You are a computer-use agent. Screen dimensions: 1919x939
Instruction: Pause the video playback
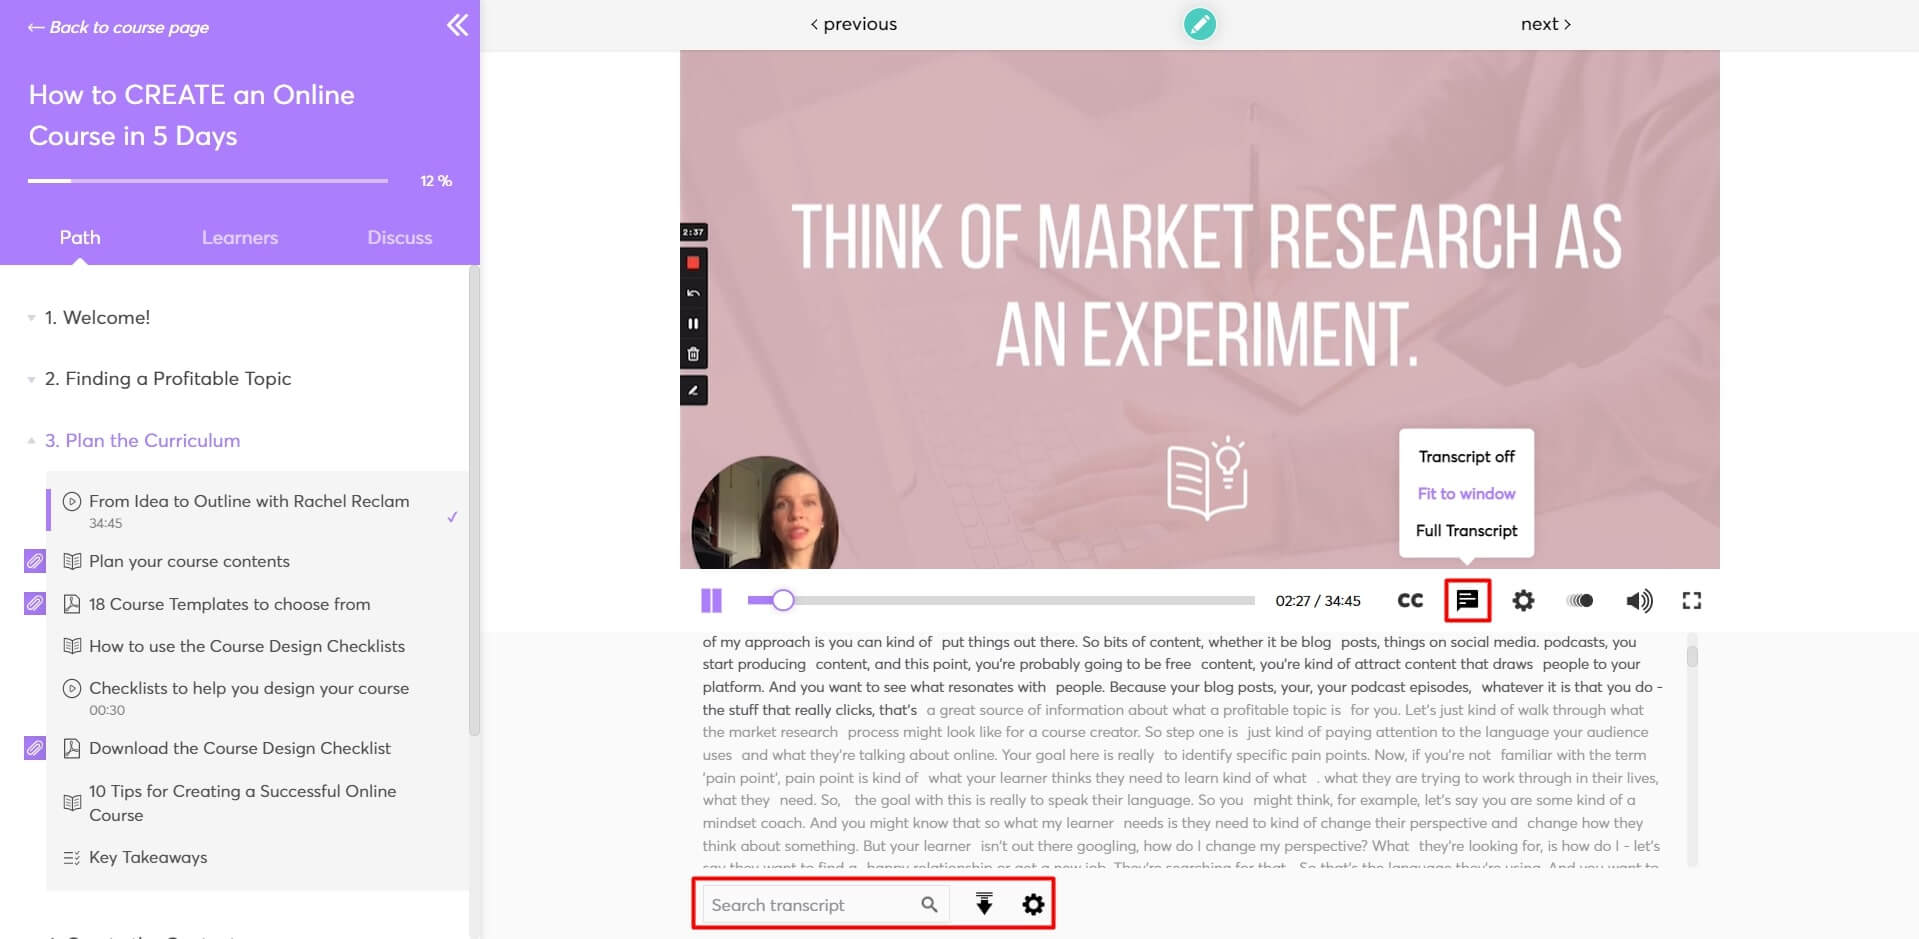711,600
